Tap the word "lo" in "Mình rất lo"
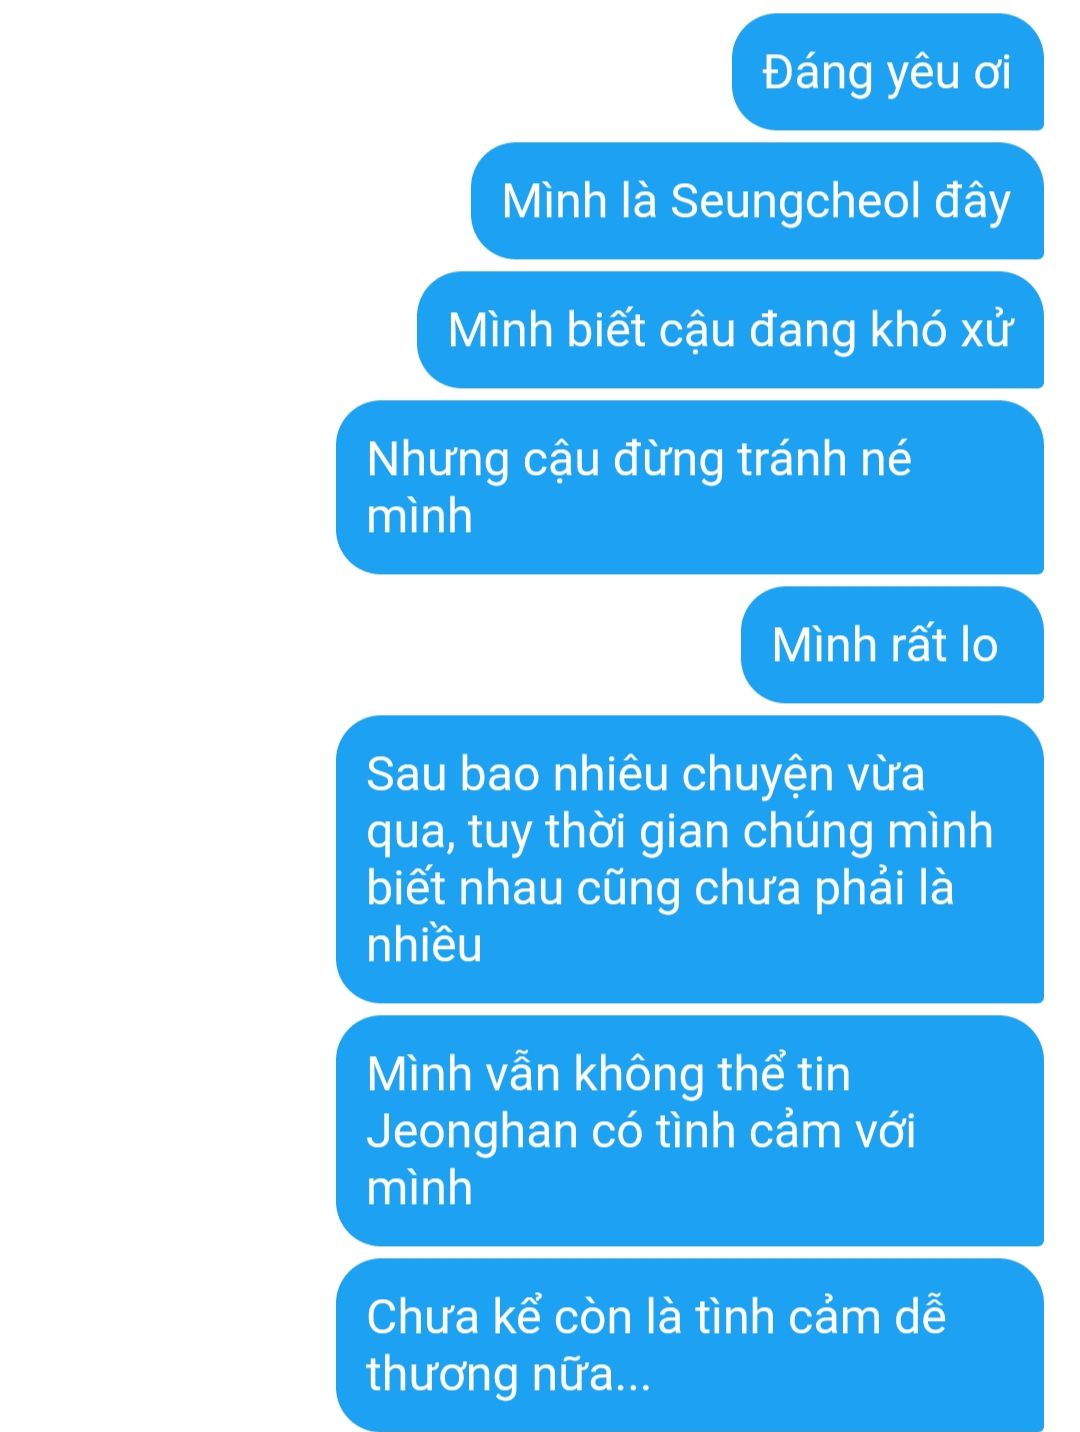The image size is (1080, 1432). pyautogui.click(x=979, y=645)
